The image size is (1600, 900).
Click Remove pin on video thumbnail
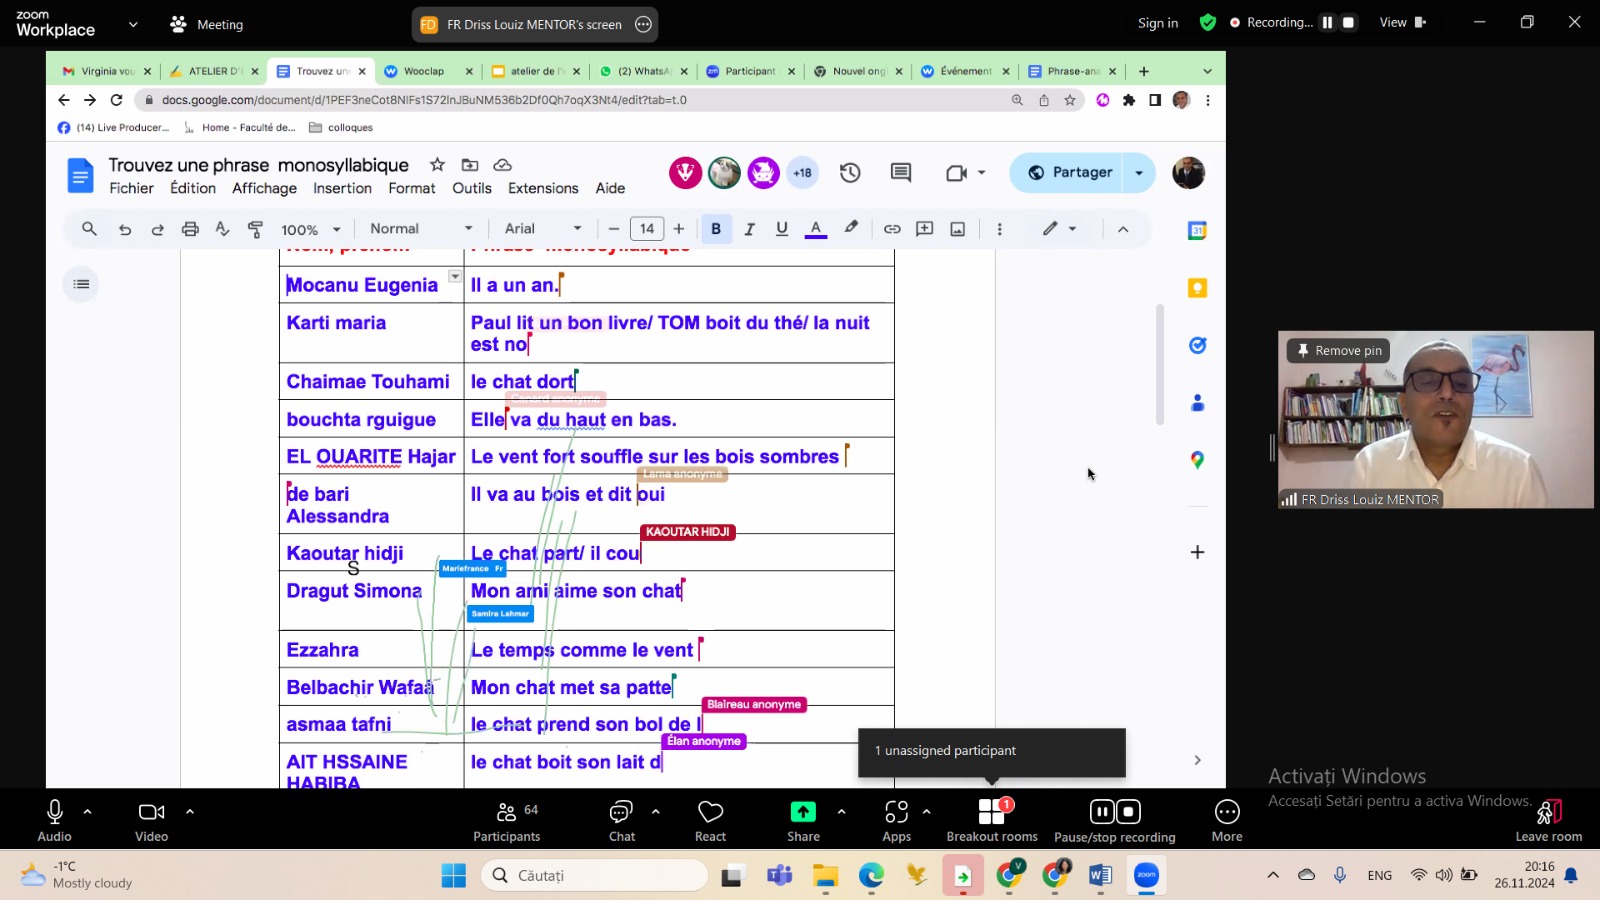(x=1339, y=350)
